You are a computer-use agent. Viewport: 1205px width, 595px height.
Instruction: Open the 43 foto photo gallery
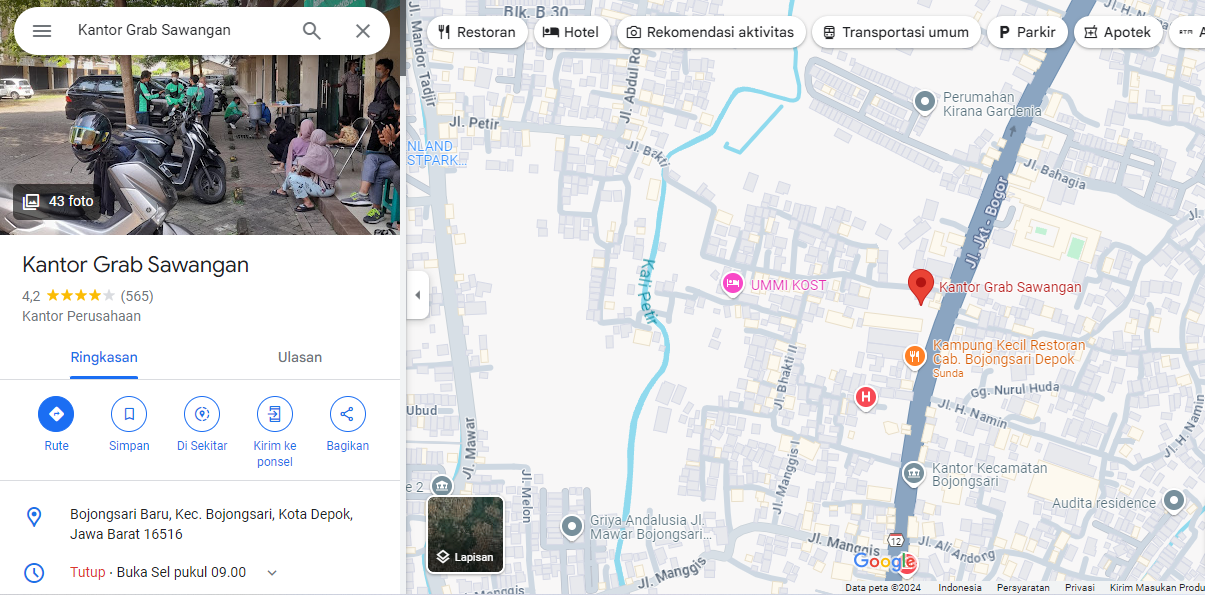[x=58, y=201]
